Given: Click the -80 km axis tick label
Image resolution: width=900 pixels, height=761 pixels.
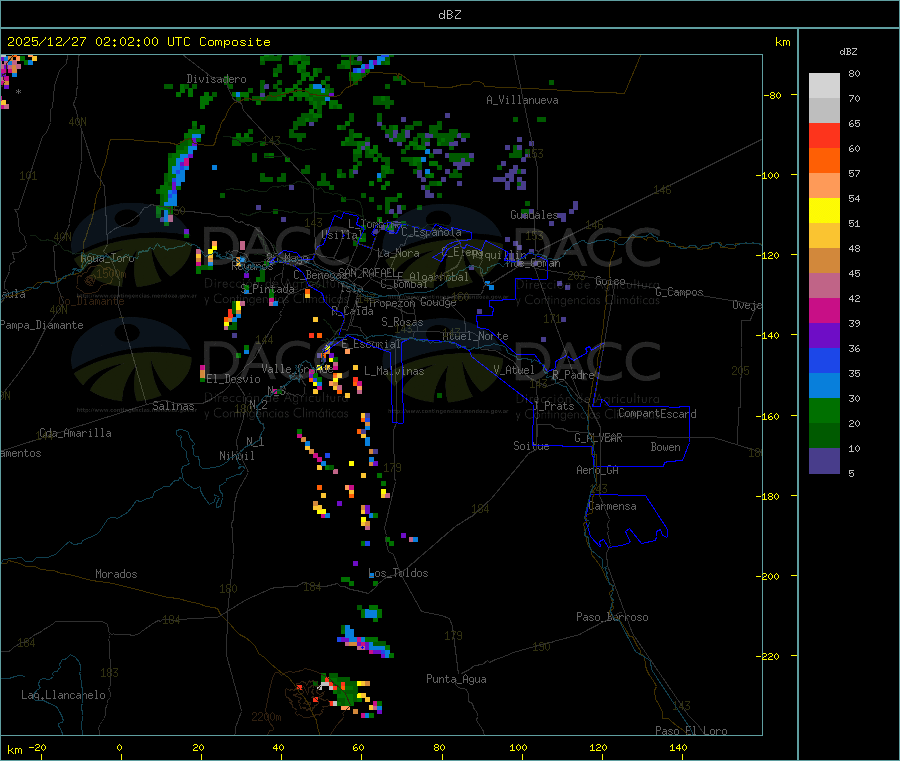Looking at the screenshot, I should 773,95.
